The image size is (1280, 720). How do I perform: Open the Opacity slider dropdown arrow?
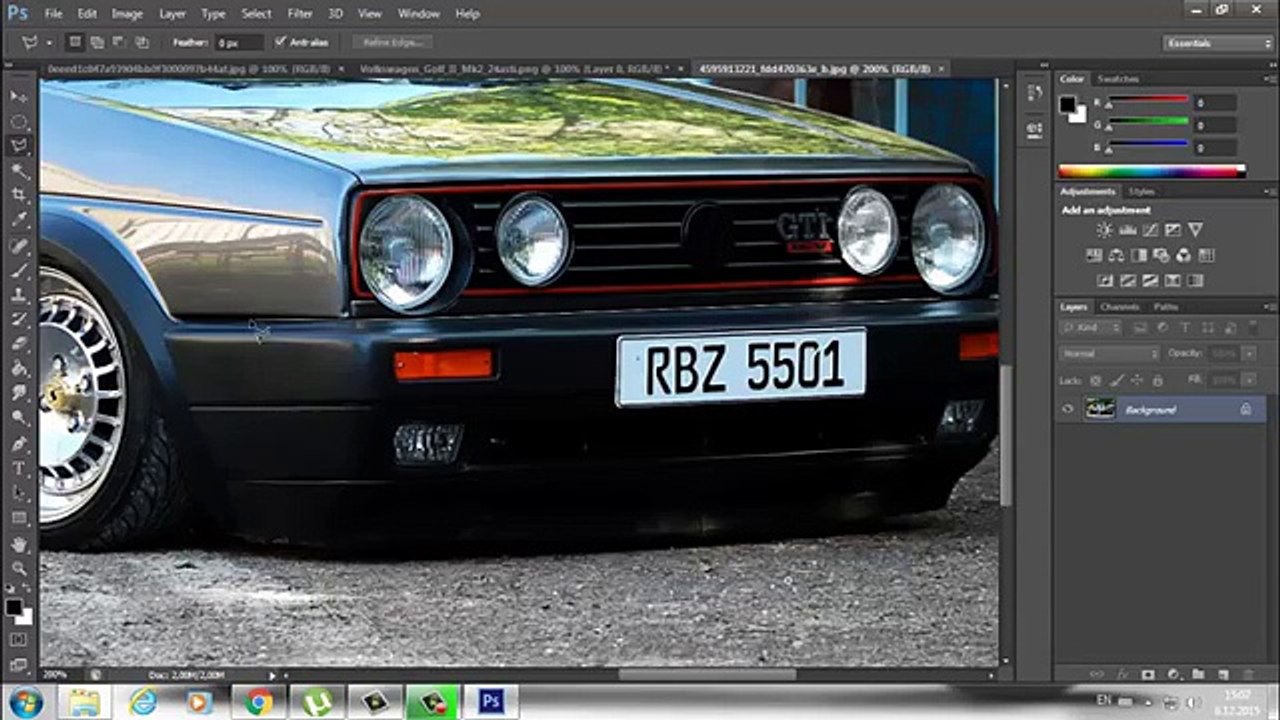(1249, 354)
